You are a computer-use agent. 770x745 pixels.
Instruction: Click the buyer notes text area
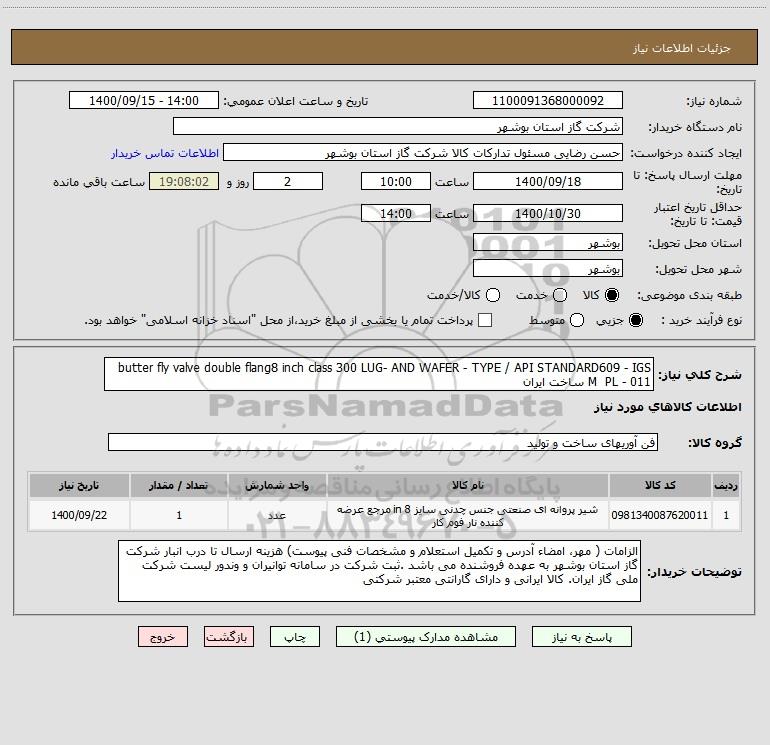380,571
